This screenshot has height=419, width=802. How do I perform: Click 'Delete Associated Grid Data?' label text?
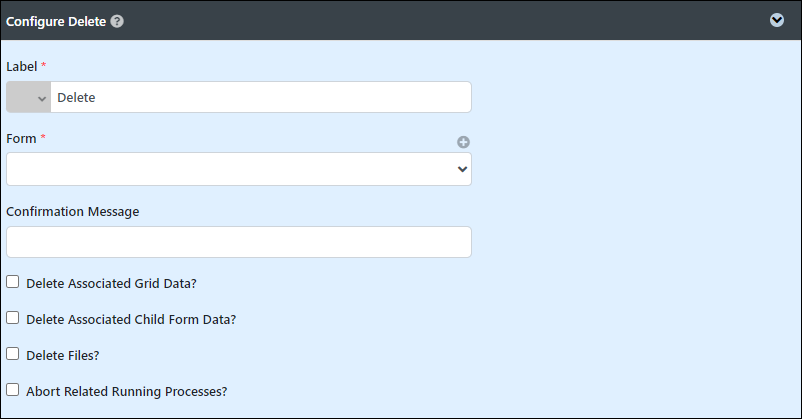[112, 283]
